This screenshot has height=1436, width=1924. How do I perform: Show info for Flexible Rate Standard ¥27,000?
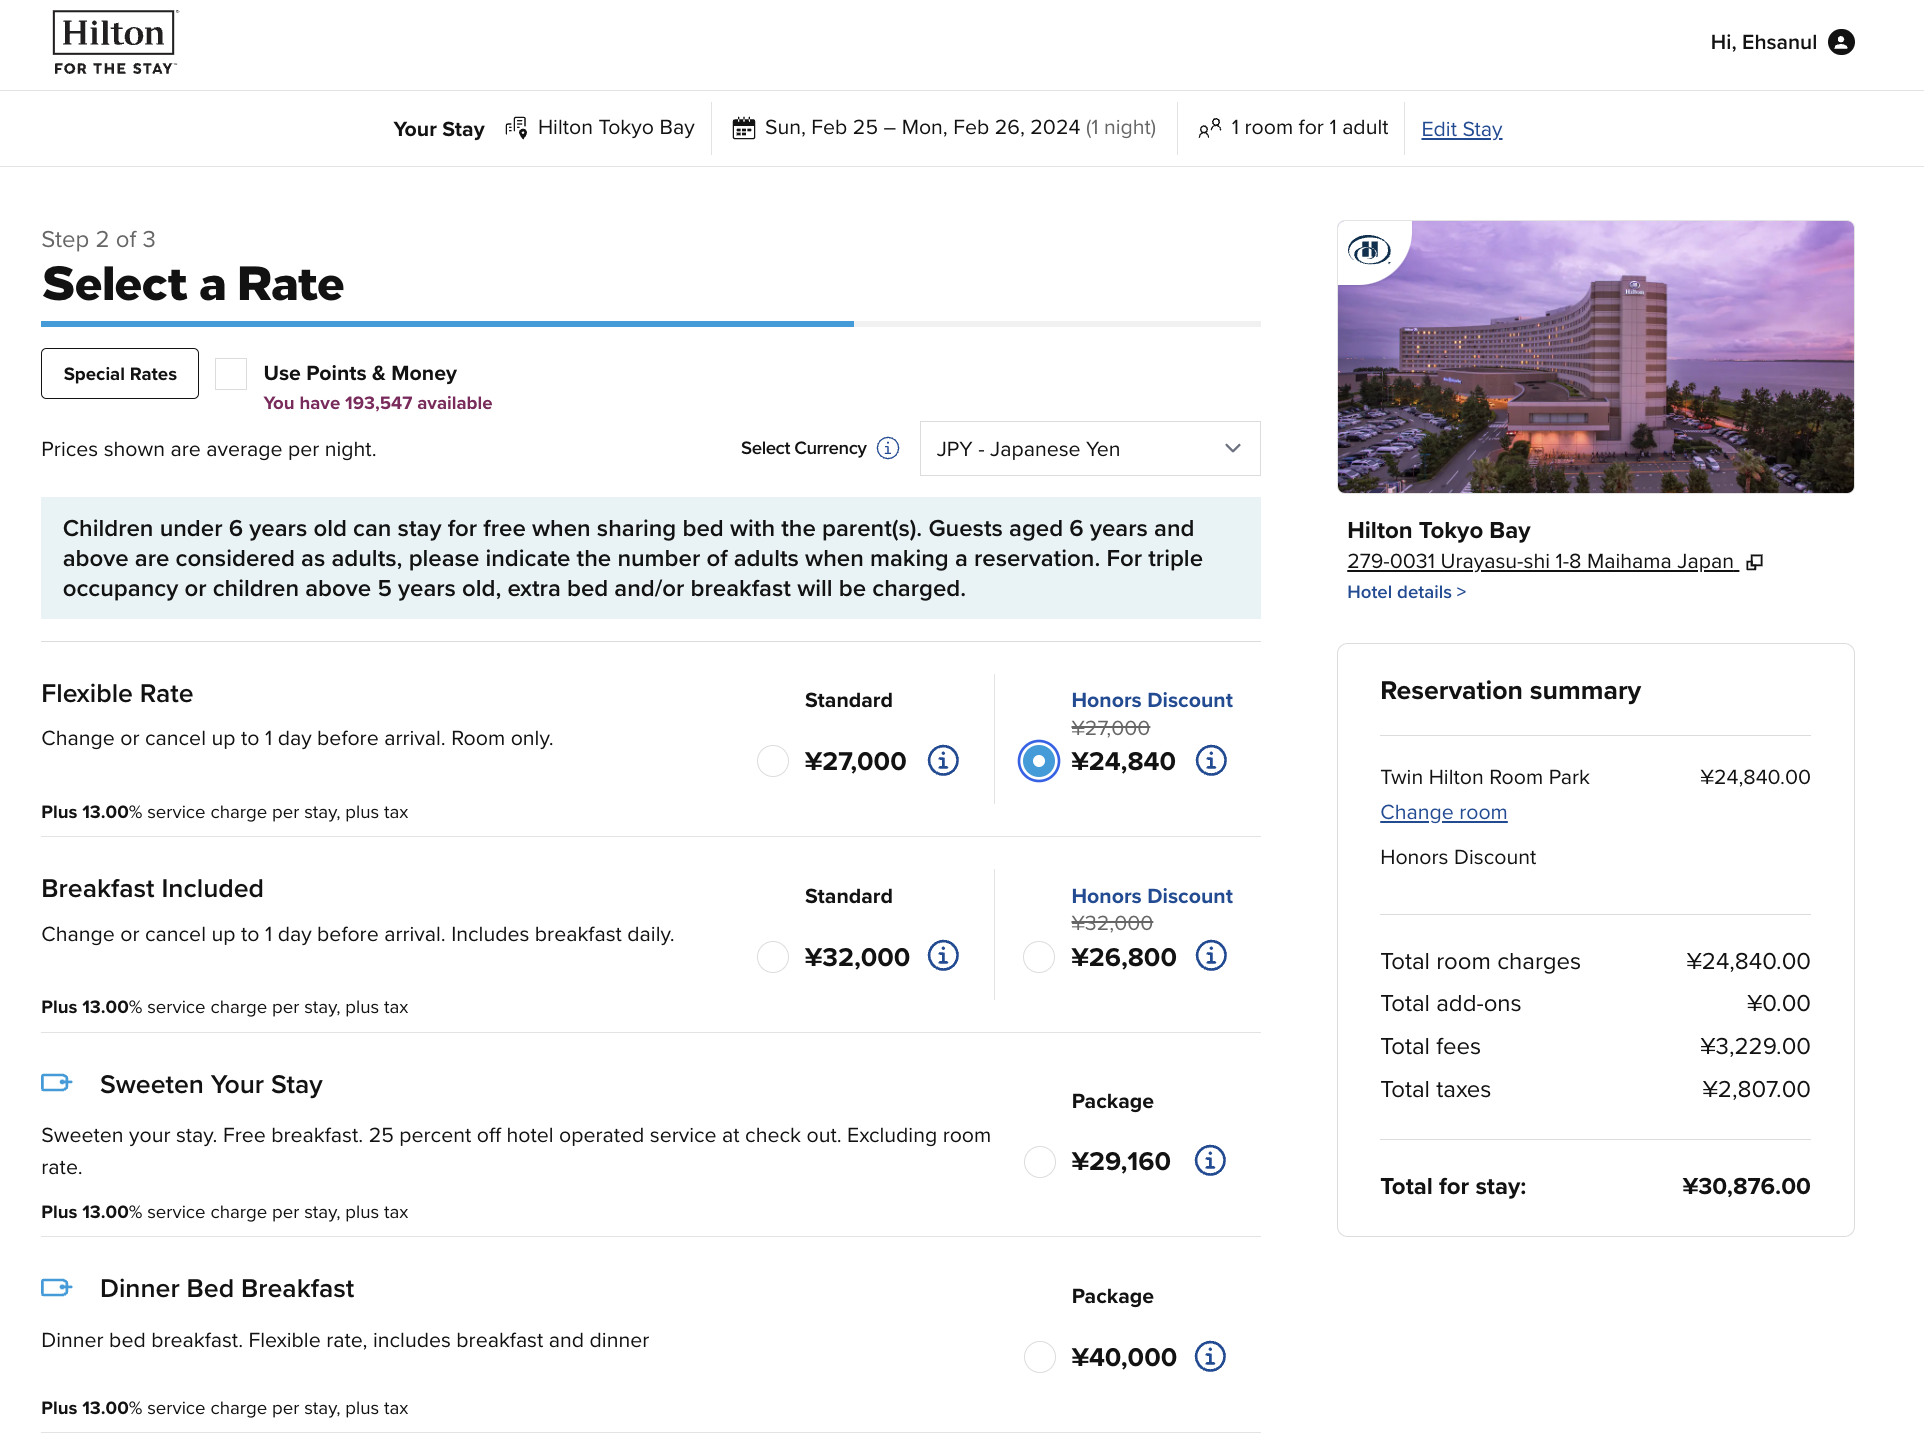pos(943,761)
